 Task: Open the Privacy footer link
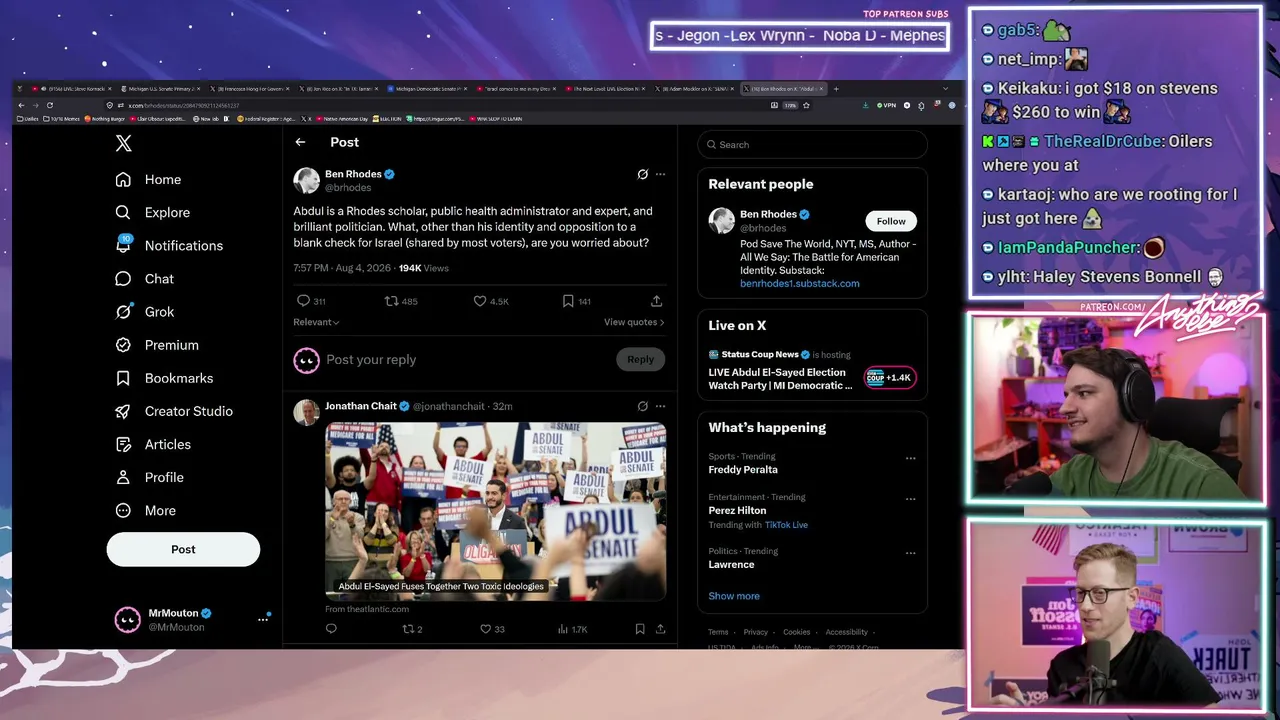(x=755, y=632)
